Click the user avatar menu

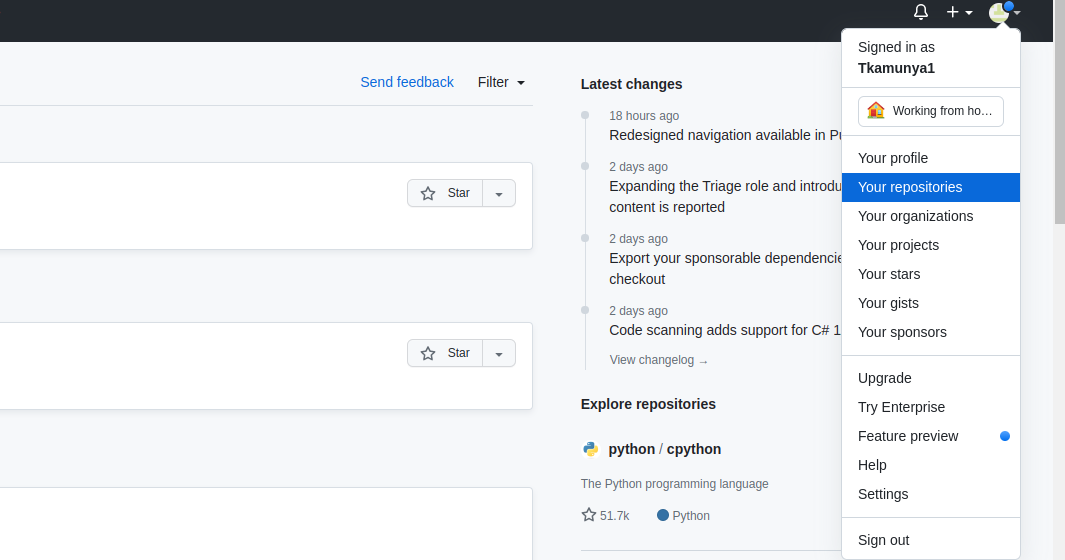click(x=1005, y=12)
